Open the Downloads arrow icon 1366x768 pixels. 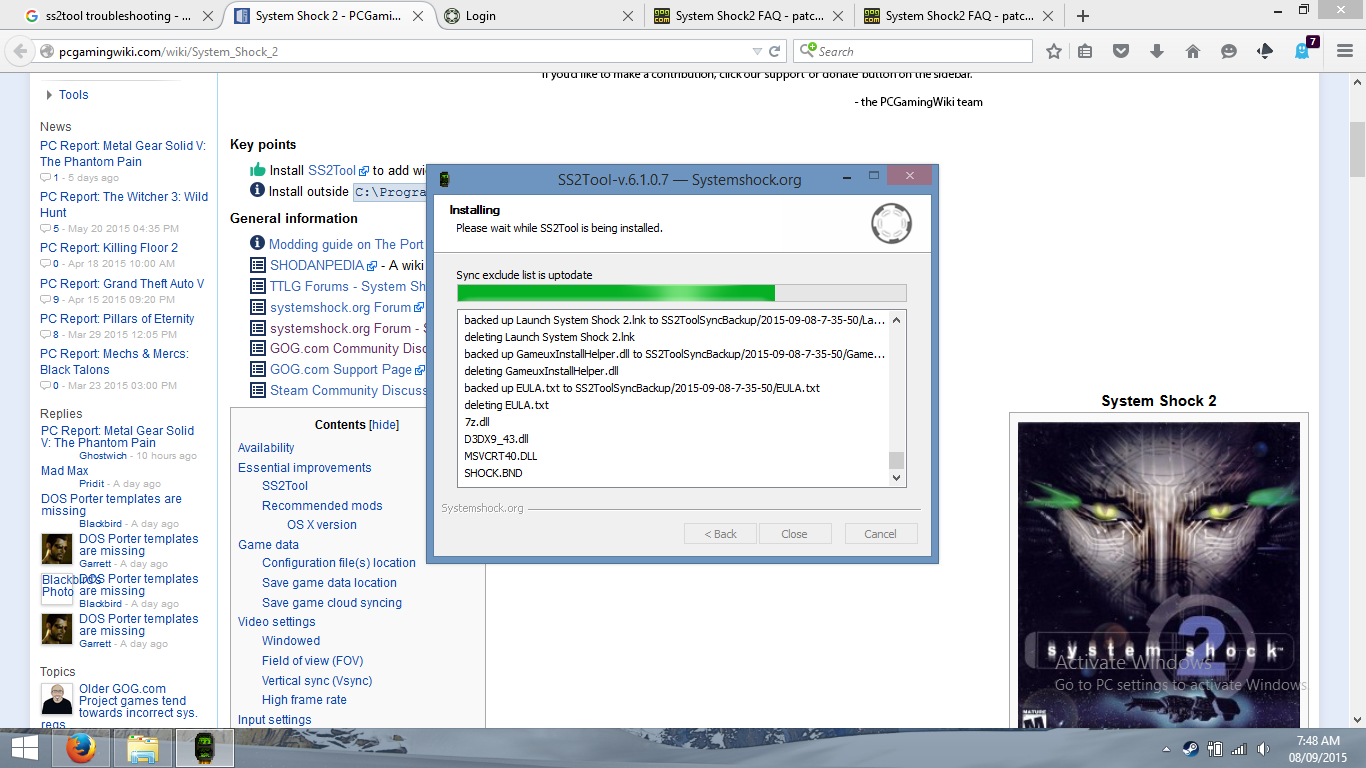(x=1157, y=51)
